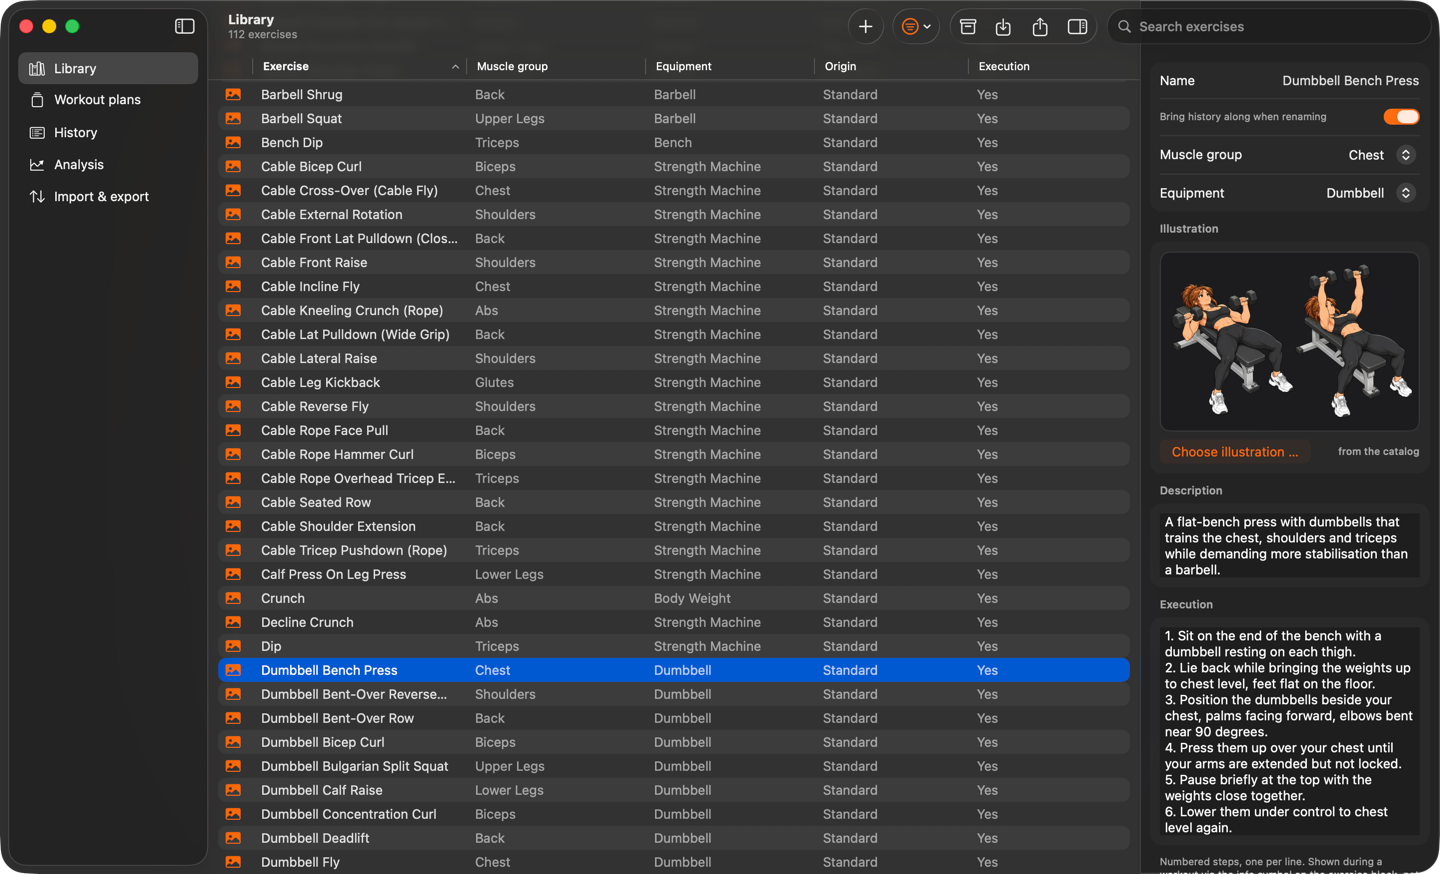The image size is (1440, 874).
Task: Click the share export toolbar icon
Action: pyautogui.click(x=1040, y=27)
